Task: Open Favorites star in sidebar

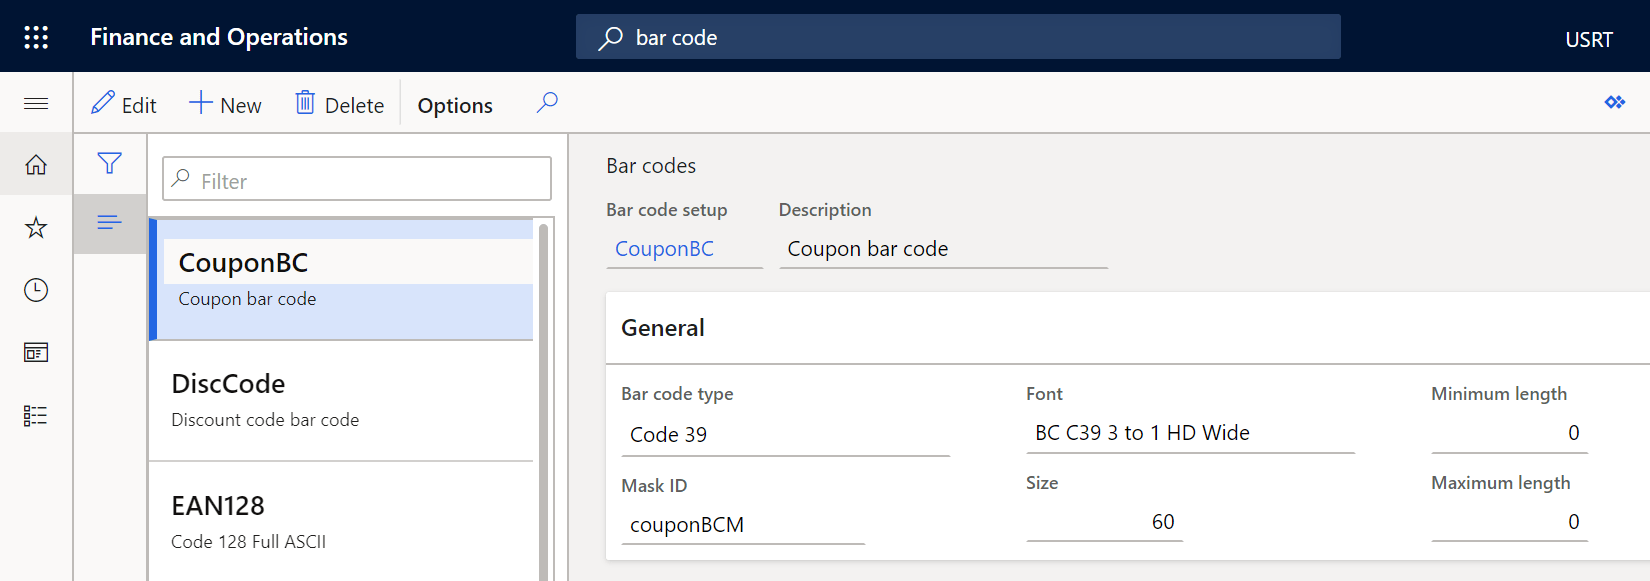Action: [36, 228]
